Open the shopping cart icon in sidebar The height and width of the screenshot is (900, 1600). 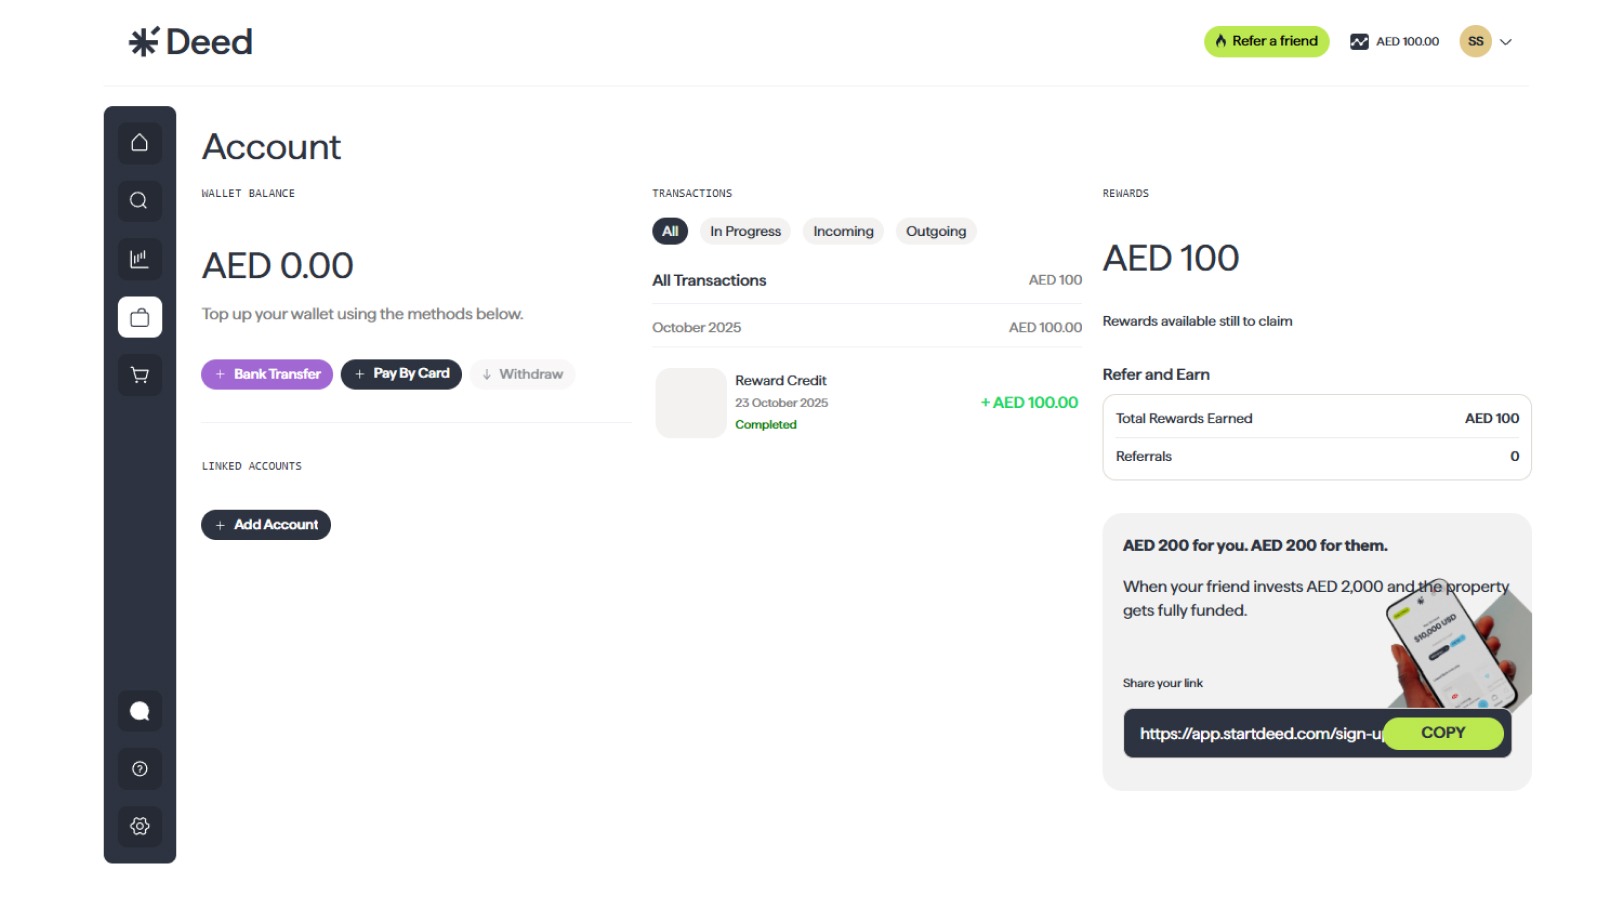tap(139, 375)
